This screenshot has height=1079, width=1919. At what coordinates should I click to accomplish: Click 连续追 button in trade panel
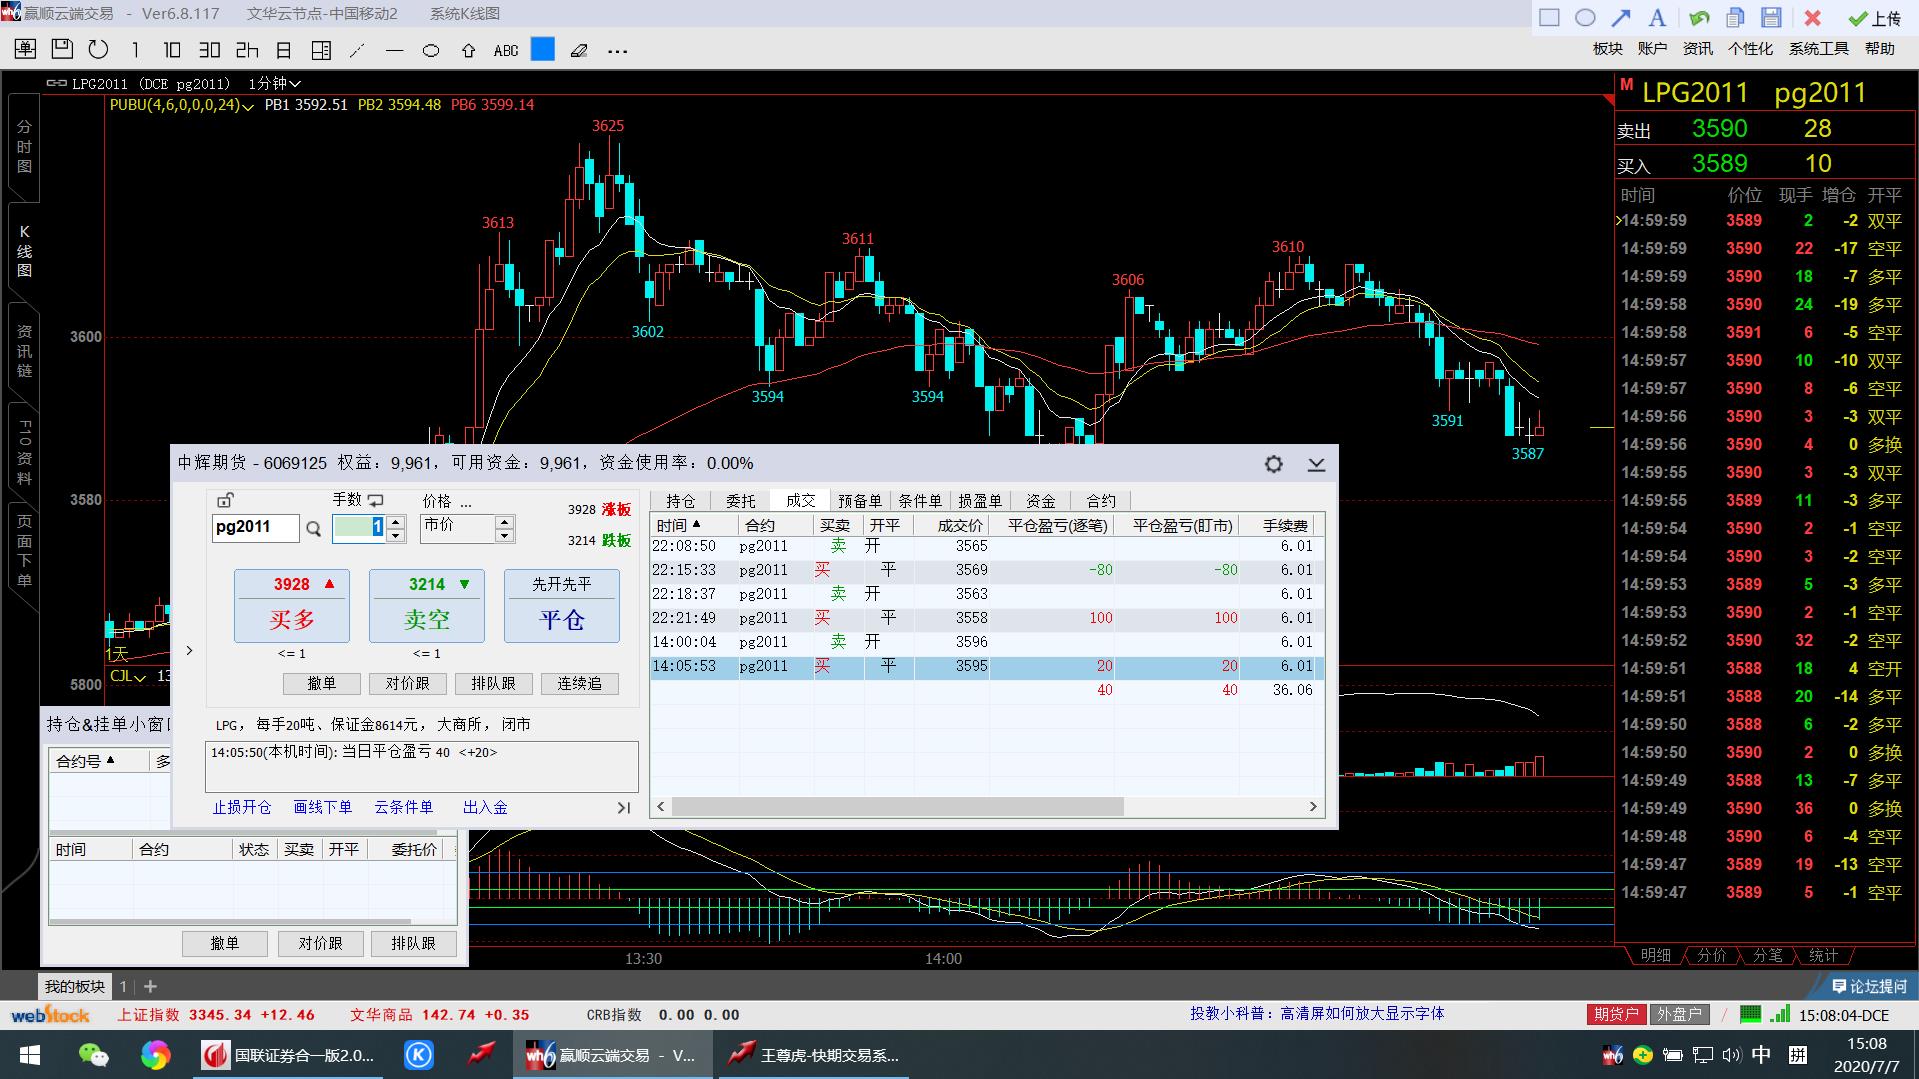[580, 684]
